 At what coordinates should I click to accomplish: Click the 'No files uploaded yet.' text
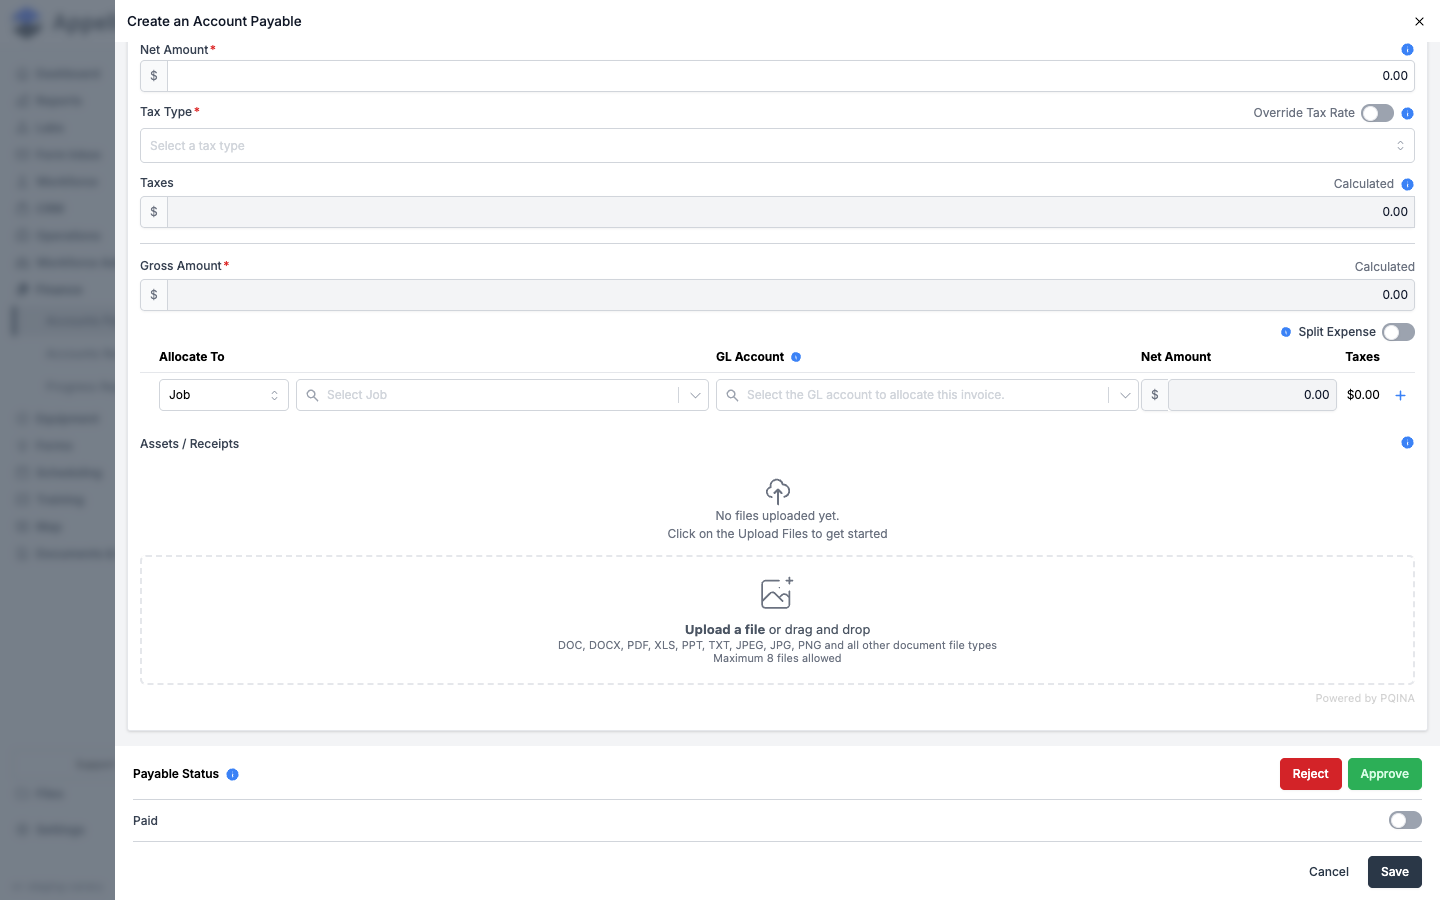[x=777, y=516]
